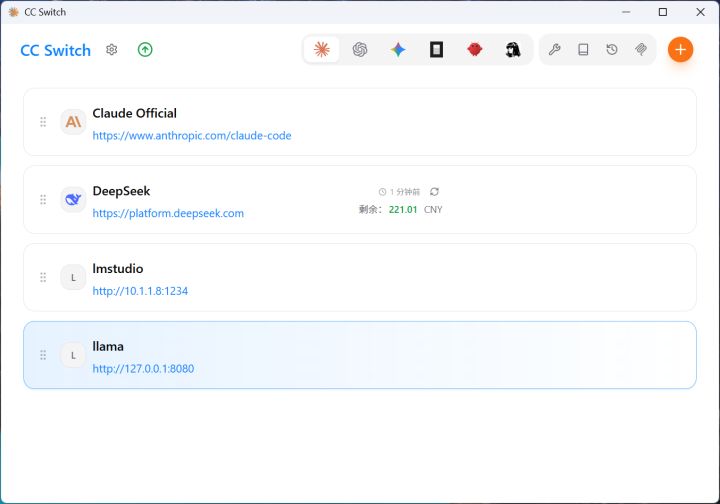Open the anthropic.com claude-code link

pos(192,135)
